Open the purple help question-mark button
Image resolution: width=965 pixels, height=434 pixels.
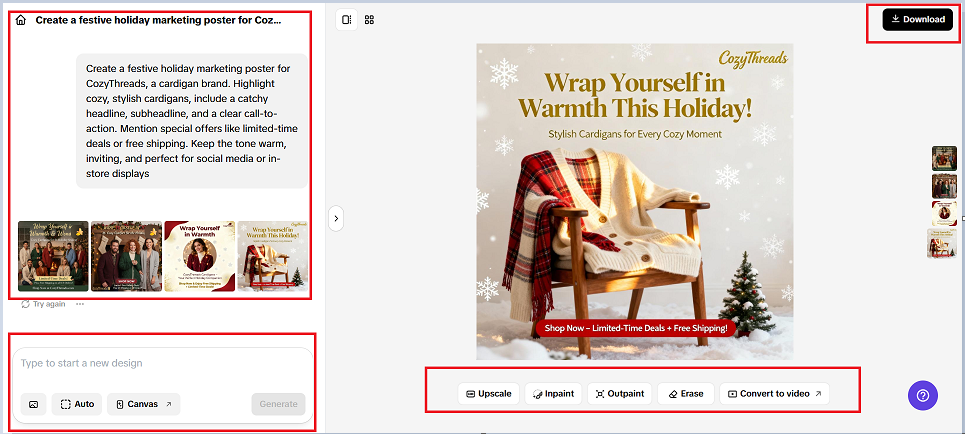922,395
